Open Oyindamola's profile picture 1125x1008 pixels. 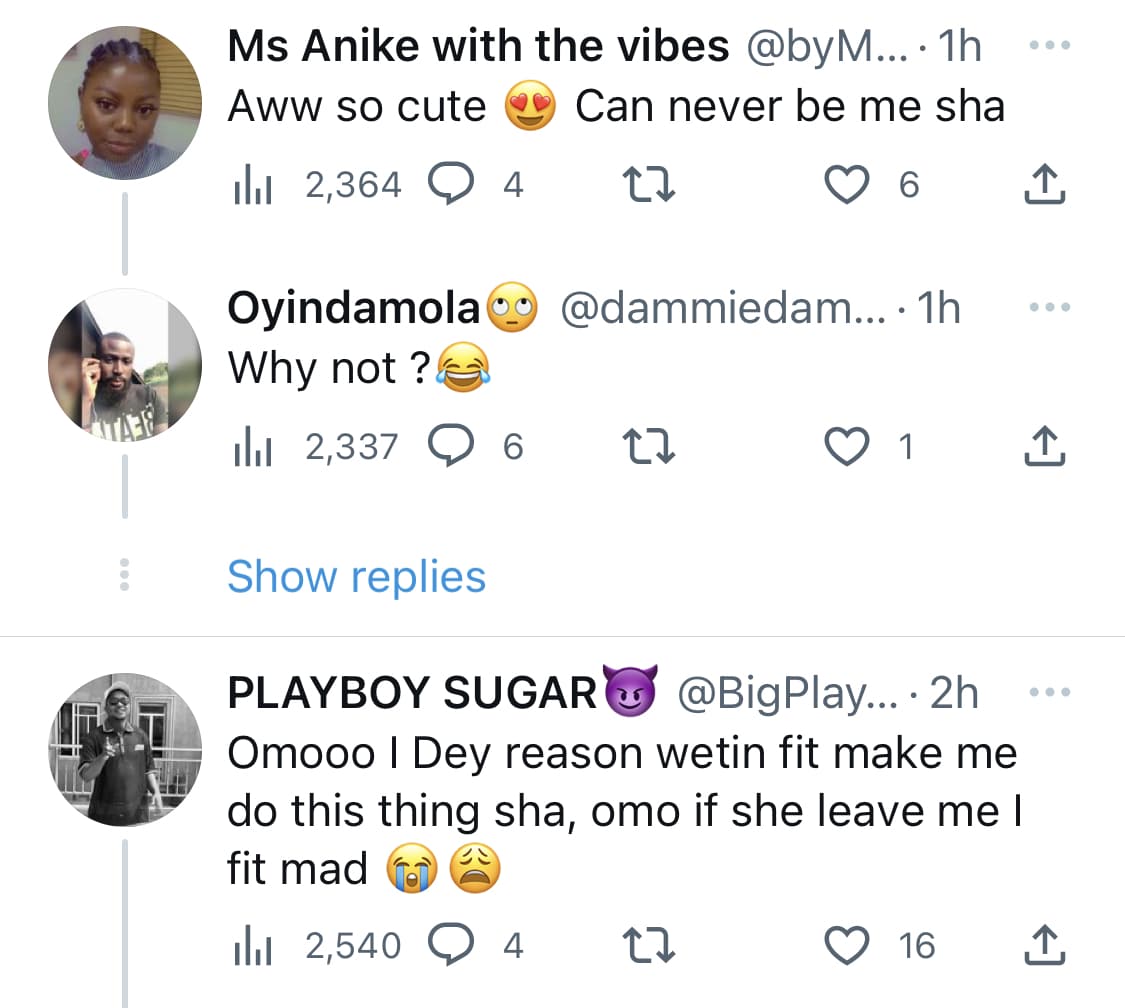pyautogui.click(x=125, y=365)
